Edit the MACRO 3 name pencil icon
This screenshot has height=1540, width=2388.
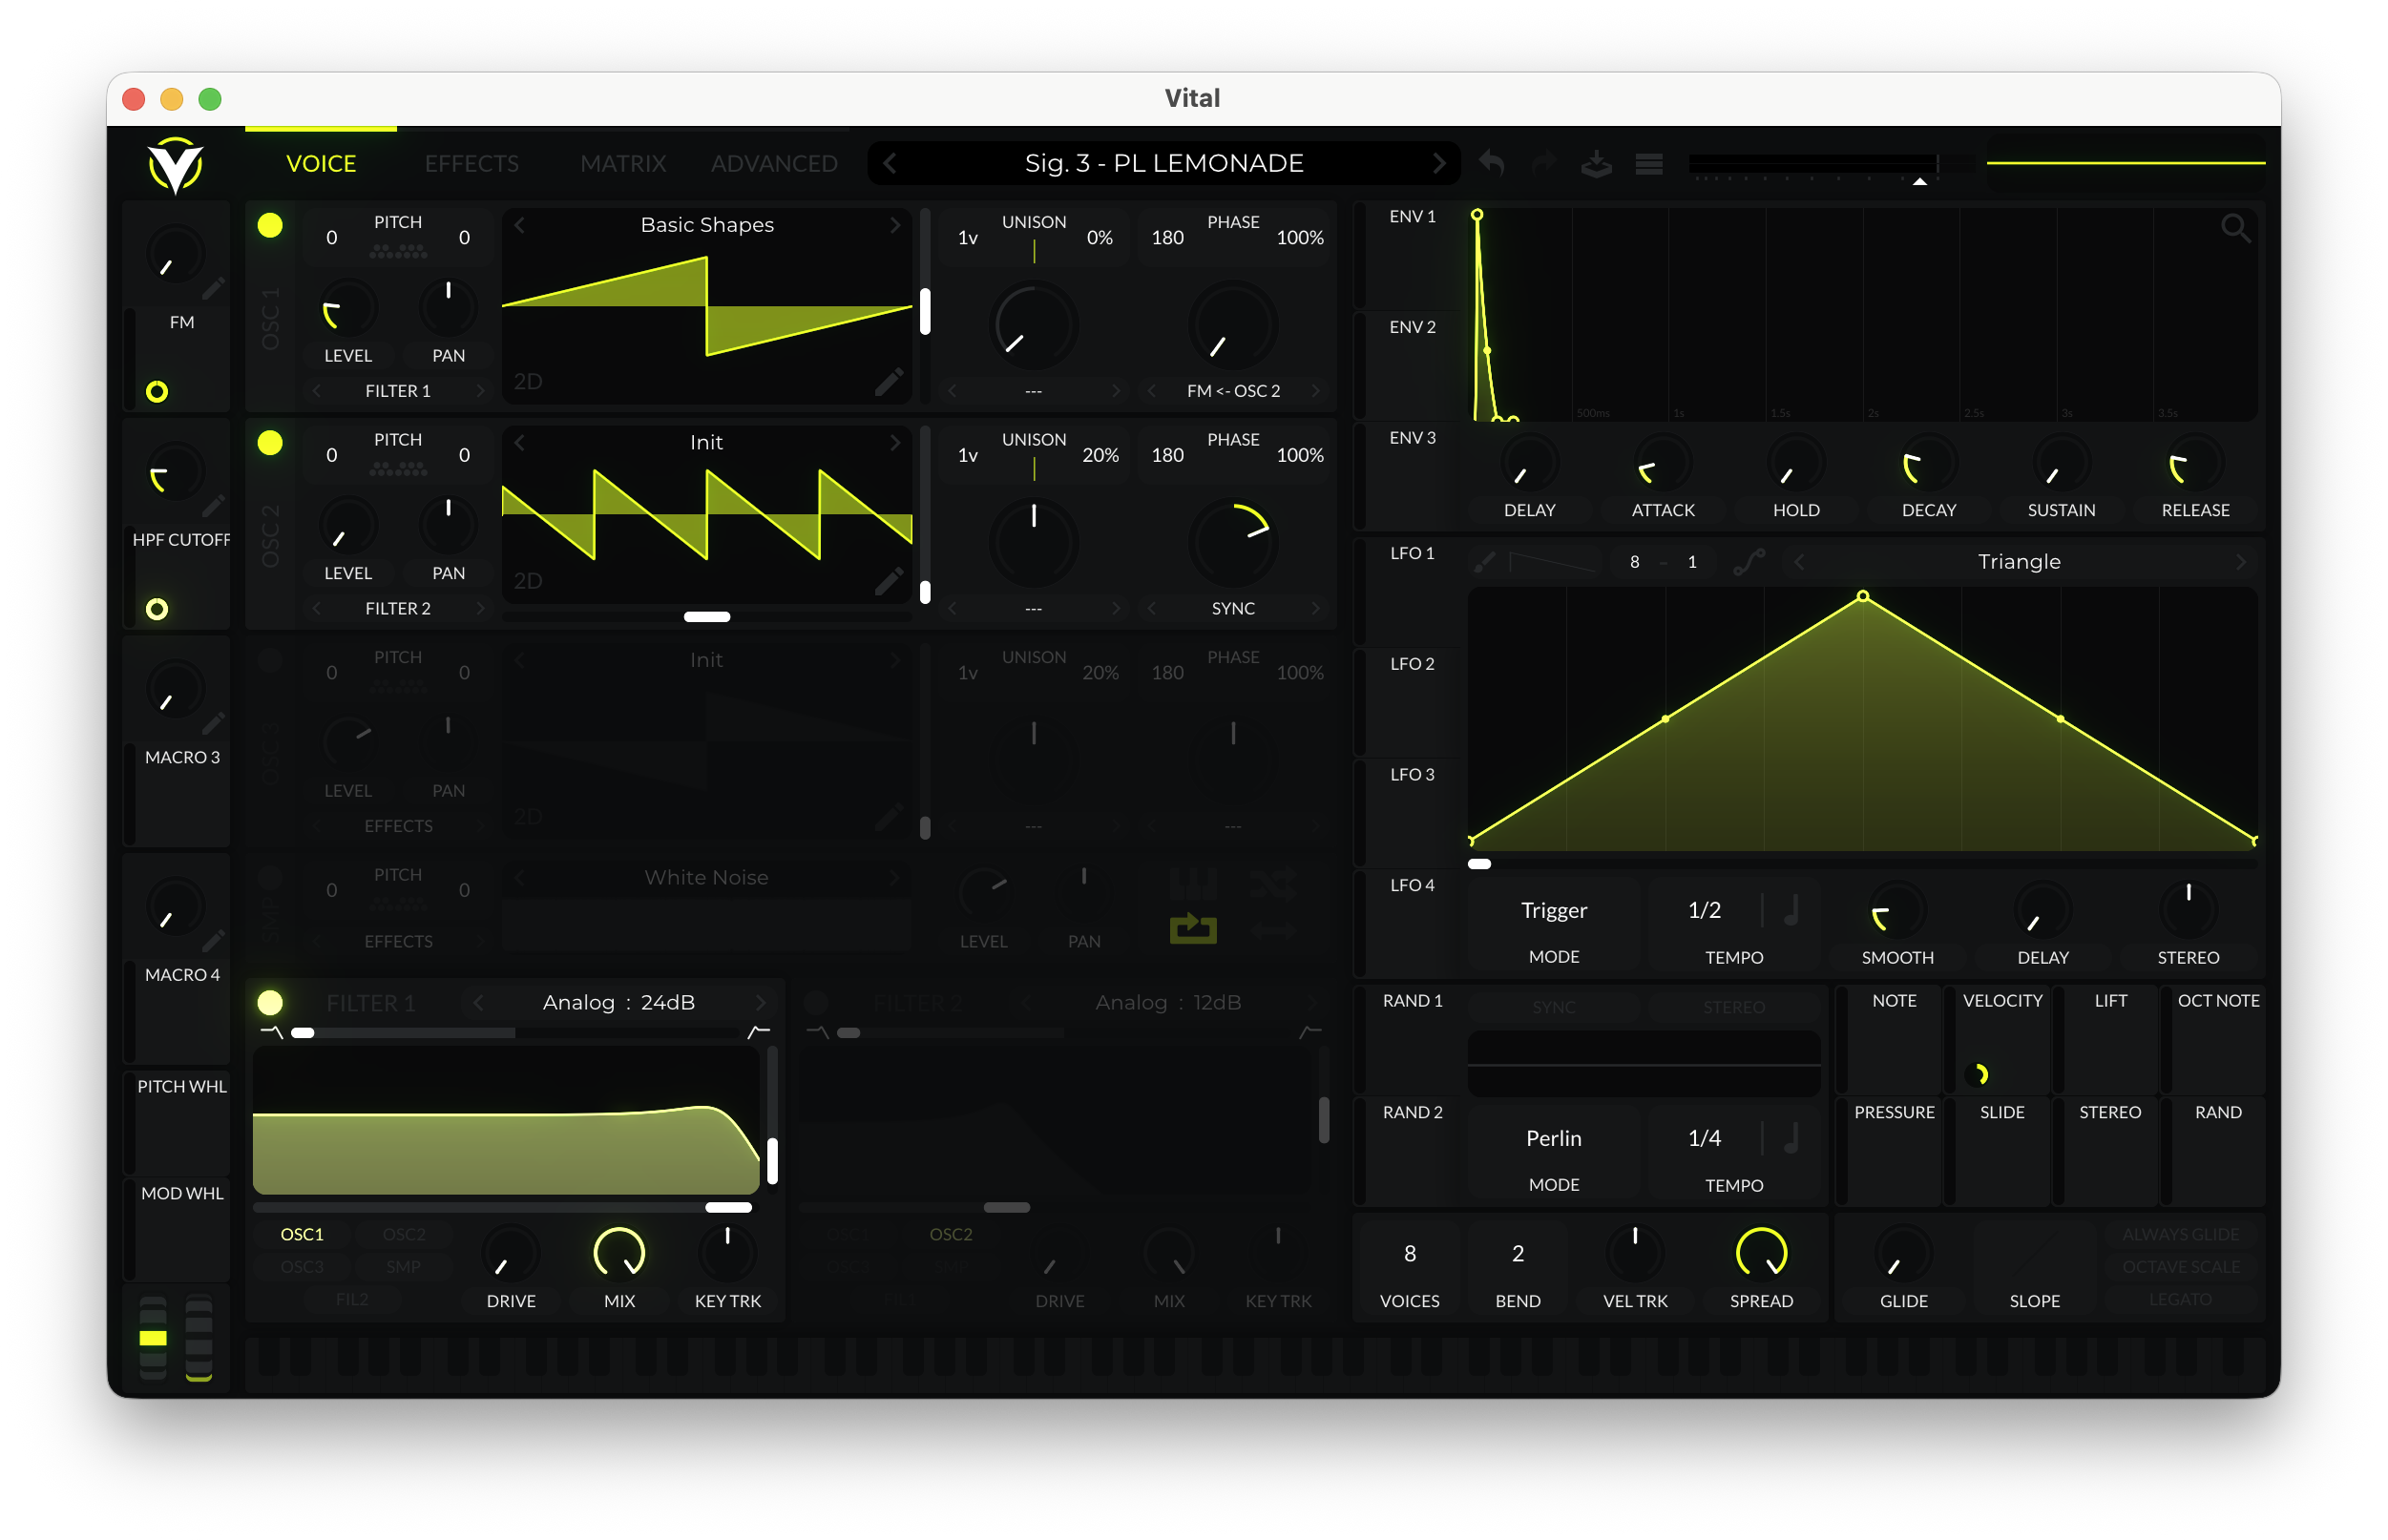pyautogui.click(x=213, y=723)
